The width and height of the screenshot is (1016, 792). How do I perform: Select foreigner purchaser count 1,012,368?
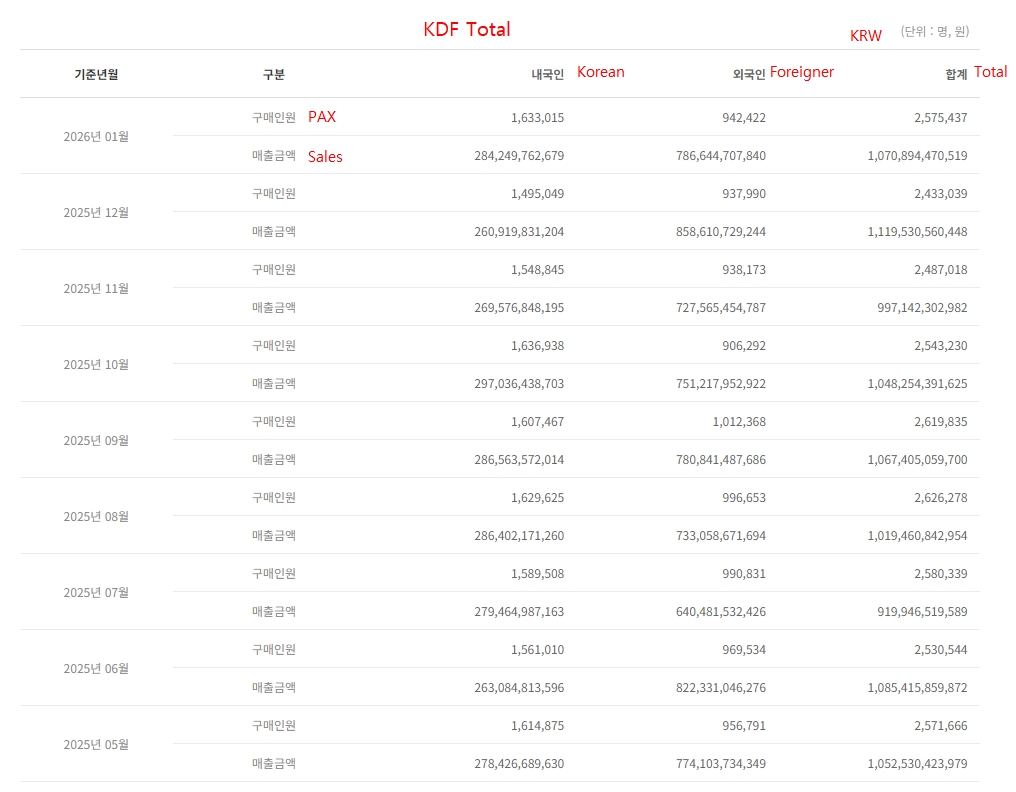(x=739, y=421)
